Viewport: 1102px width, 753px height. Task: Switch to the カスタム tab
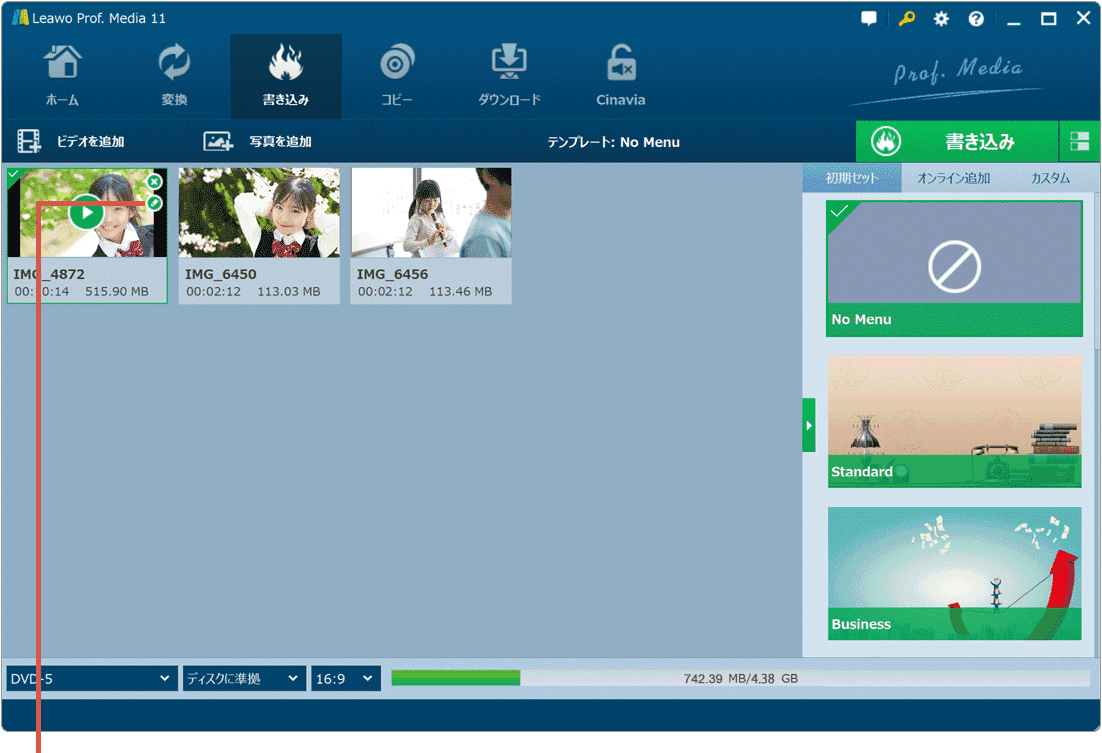point(1050,178)
